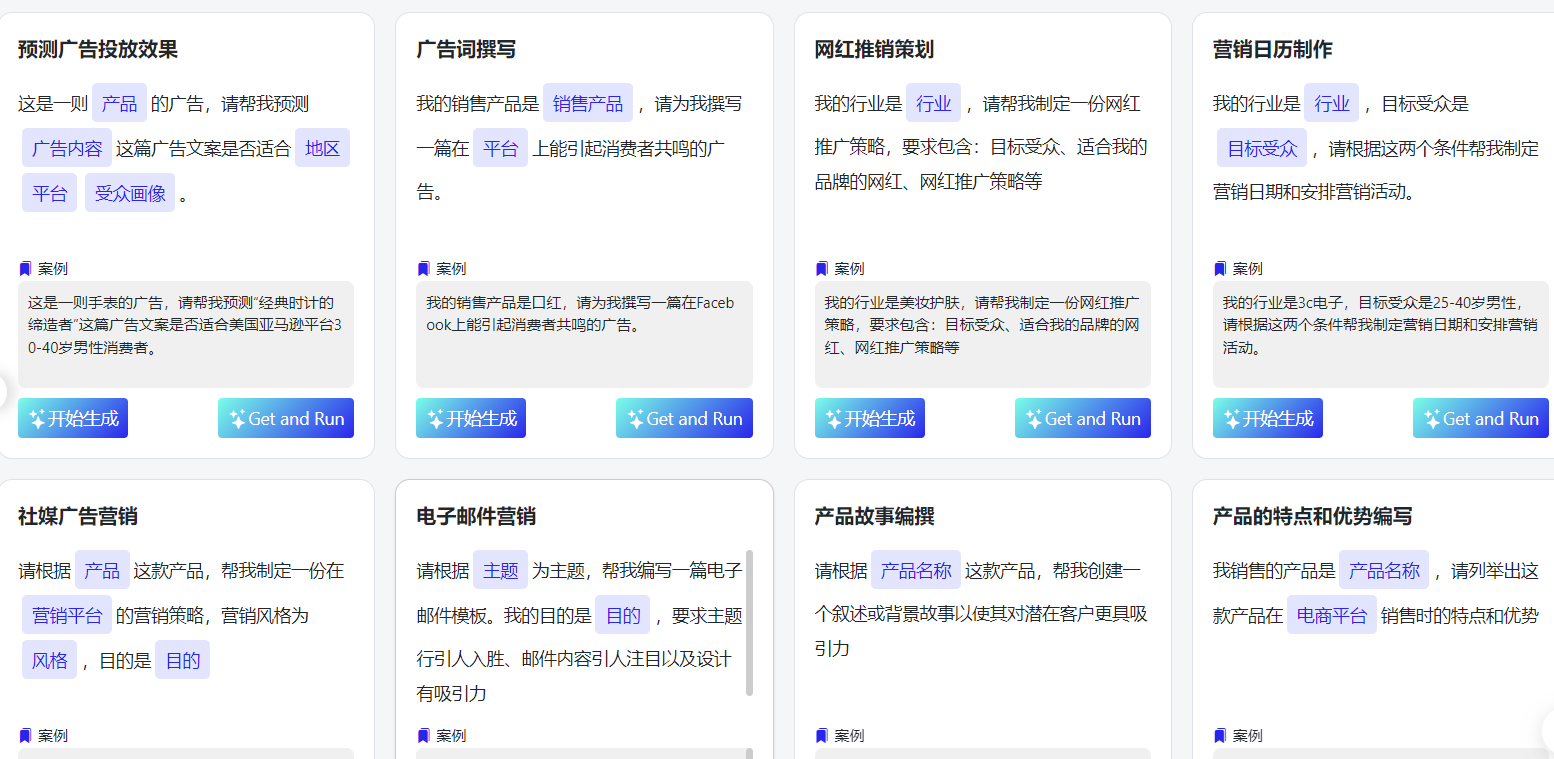This screenshot has height=759, width=1554.
Task: Click the 网红推销策划 card title
Action: pos(874,49)
